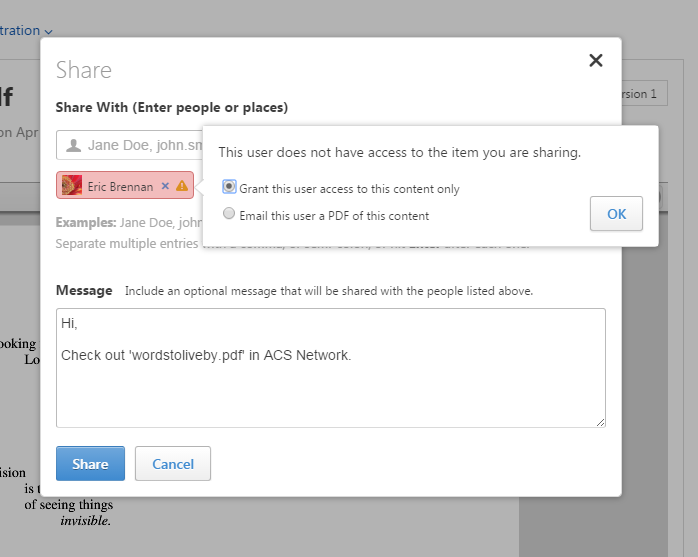
Task: Choose 'Email this user a PDF' option
Action: tap(230, 214)
